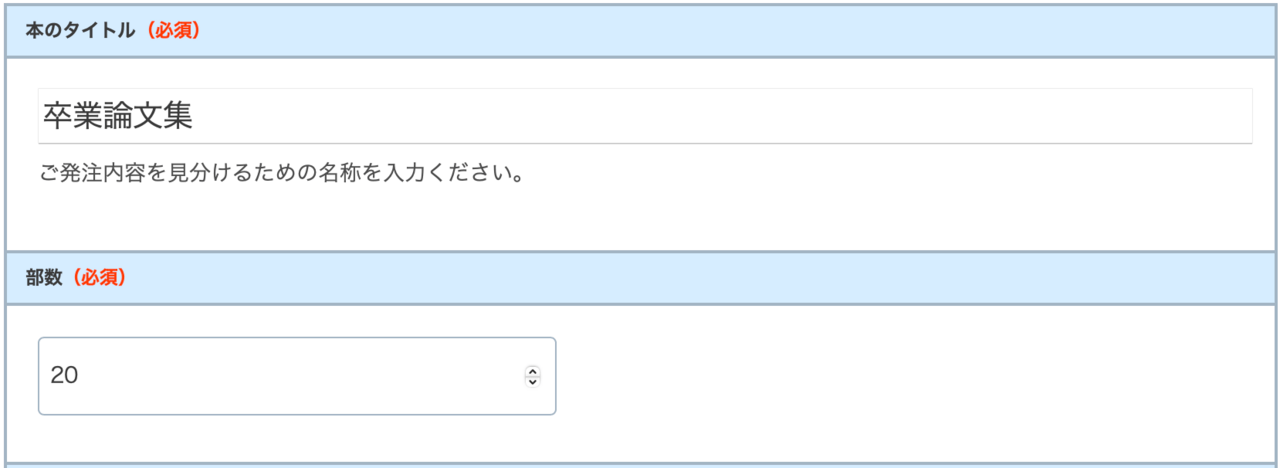Viewport: 1280px width, 468px height.
Task: Click the character 卒 in the title field
Action: [x=57, y=116]
